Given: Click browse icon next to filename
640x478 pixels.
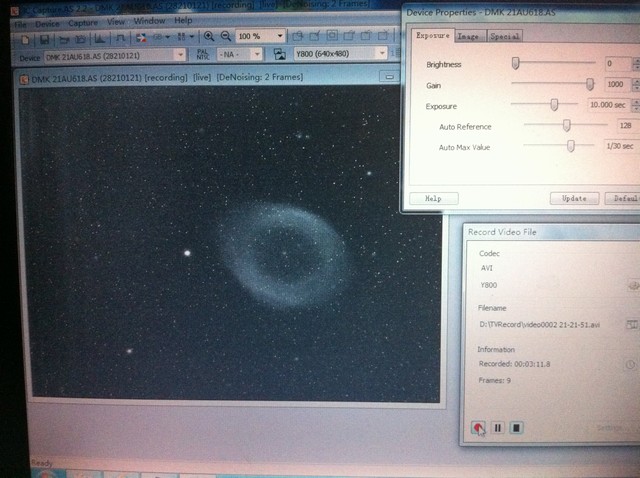Looking at the screenshot, I should 630,324.
